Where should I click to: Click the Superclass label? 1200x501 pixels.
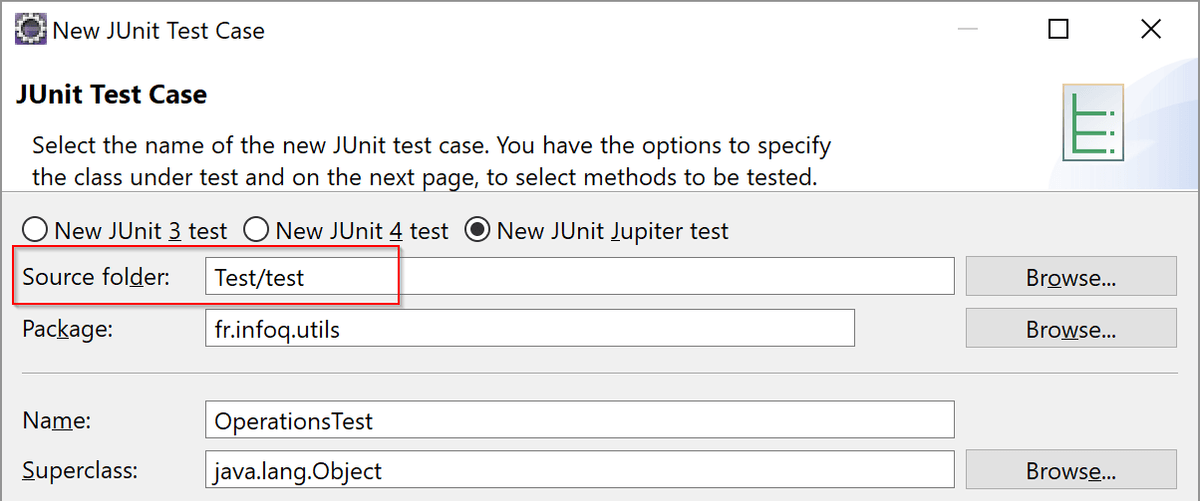coord(80,471)
